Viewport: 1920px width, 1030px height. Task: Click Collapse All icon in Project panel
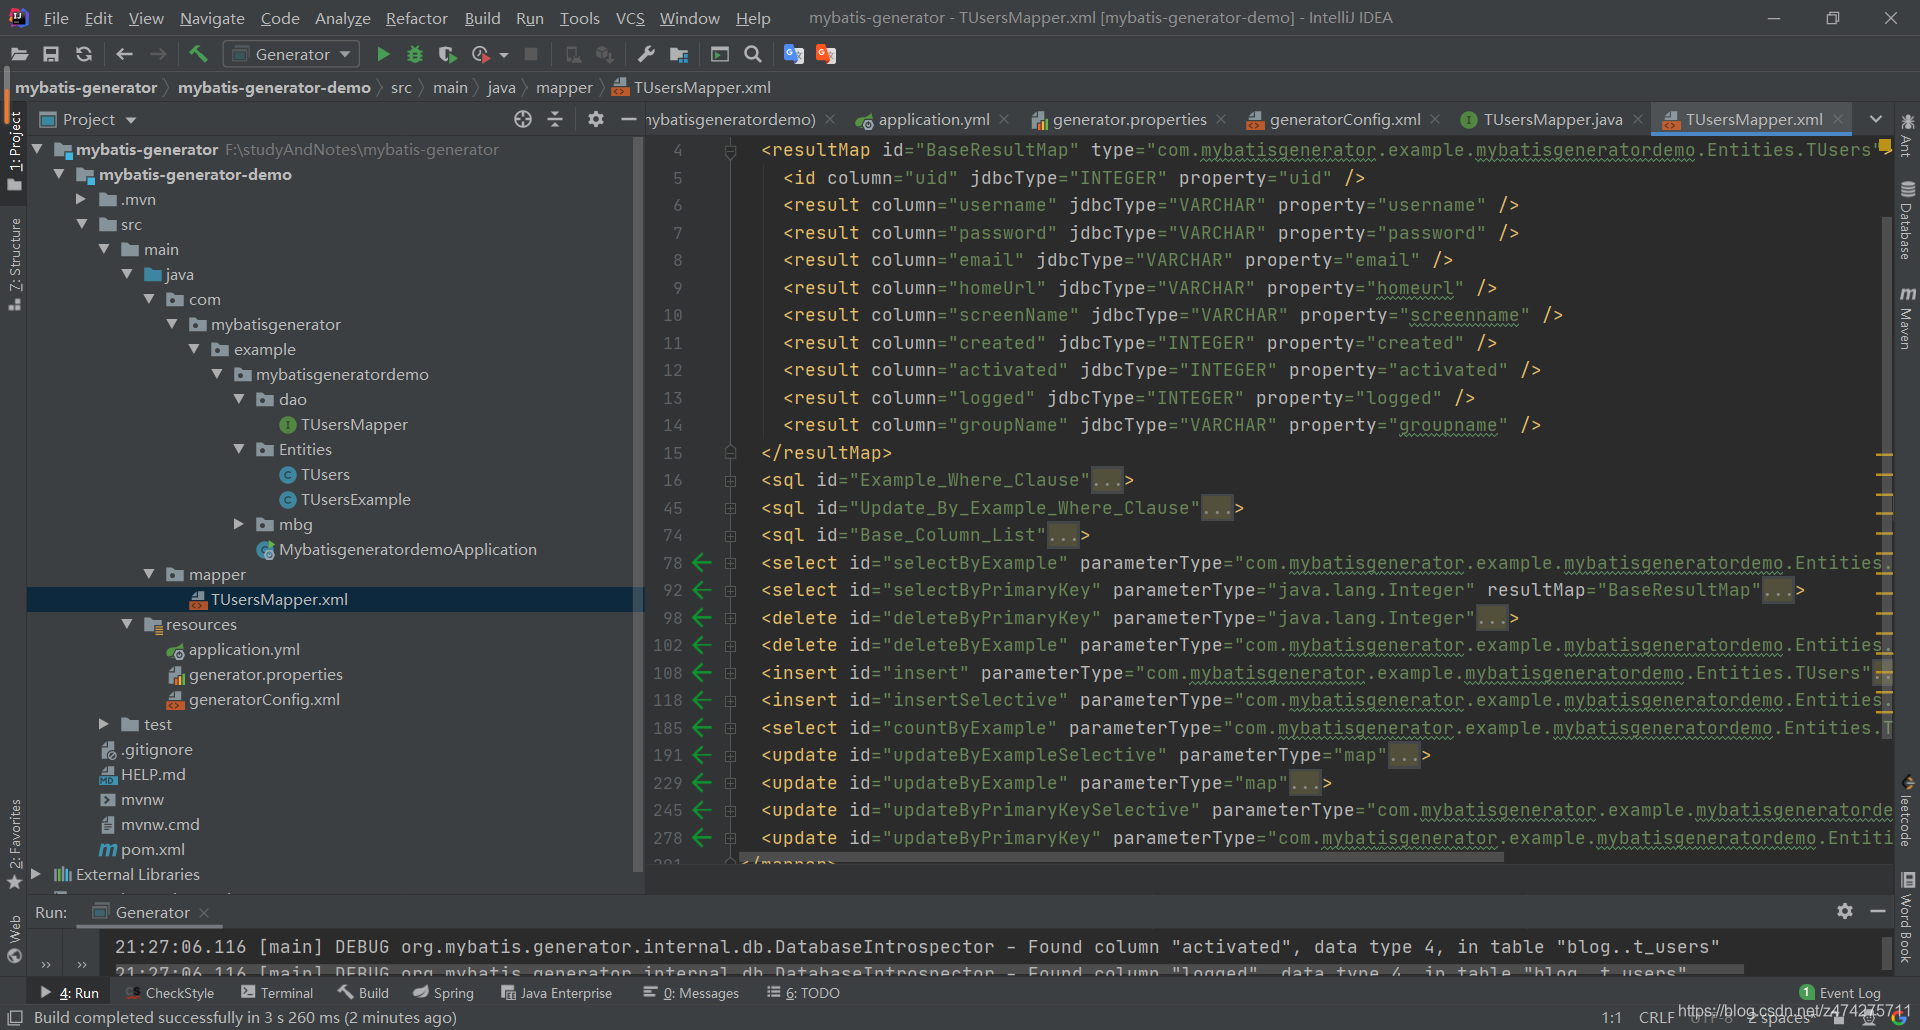(x=555, y=119)
